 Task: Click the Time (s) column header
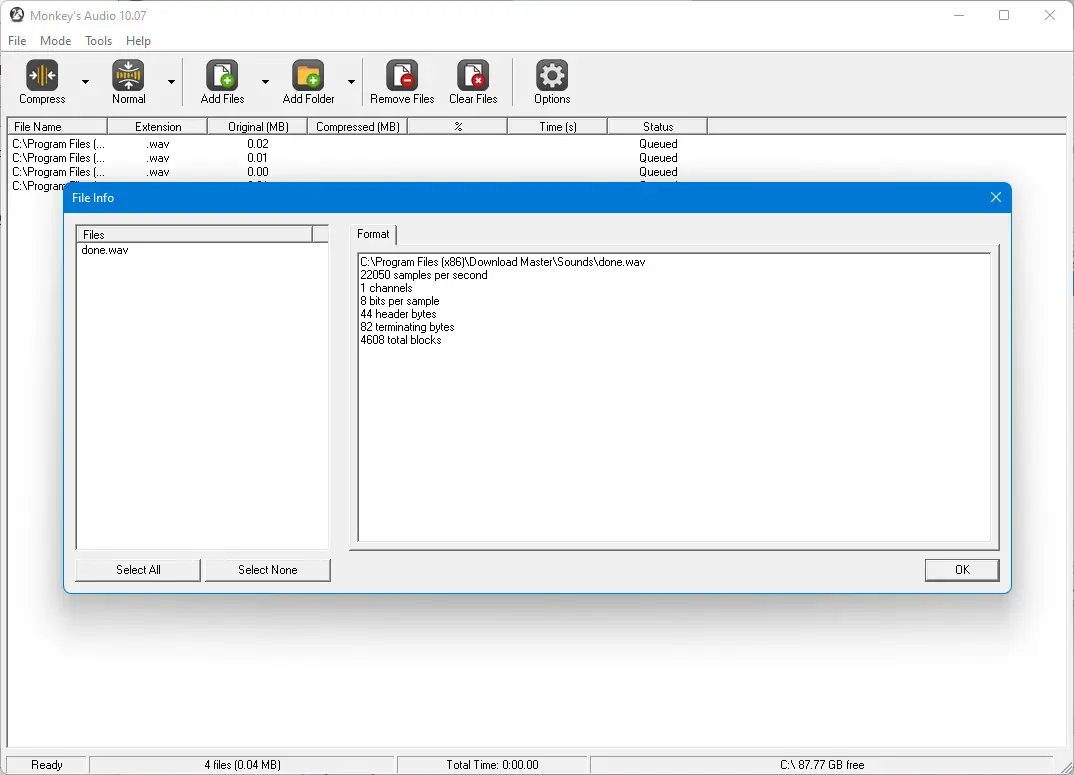point(558,127)
